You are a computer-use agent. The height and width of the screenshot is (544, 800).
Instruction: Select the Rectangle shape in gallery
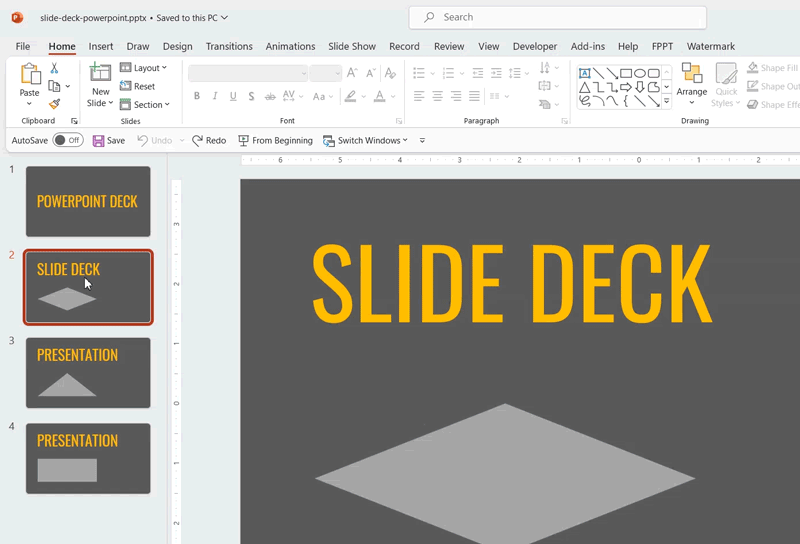[626, 73]
